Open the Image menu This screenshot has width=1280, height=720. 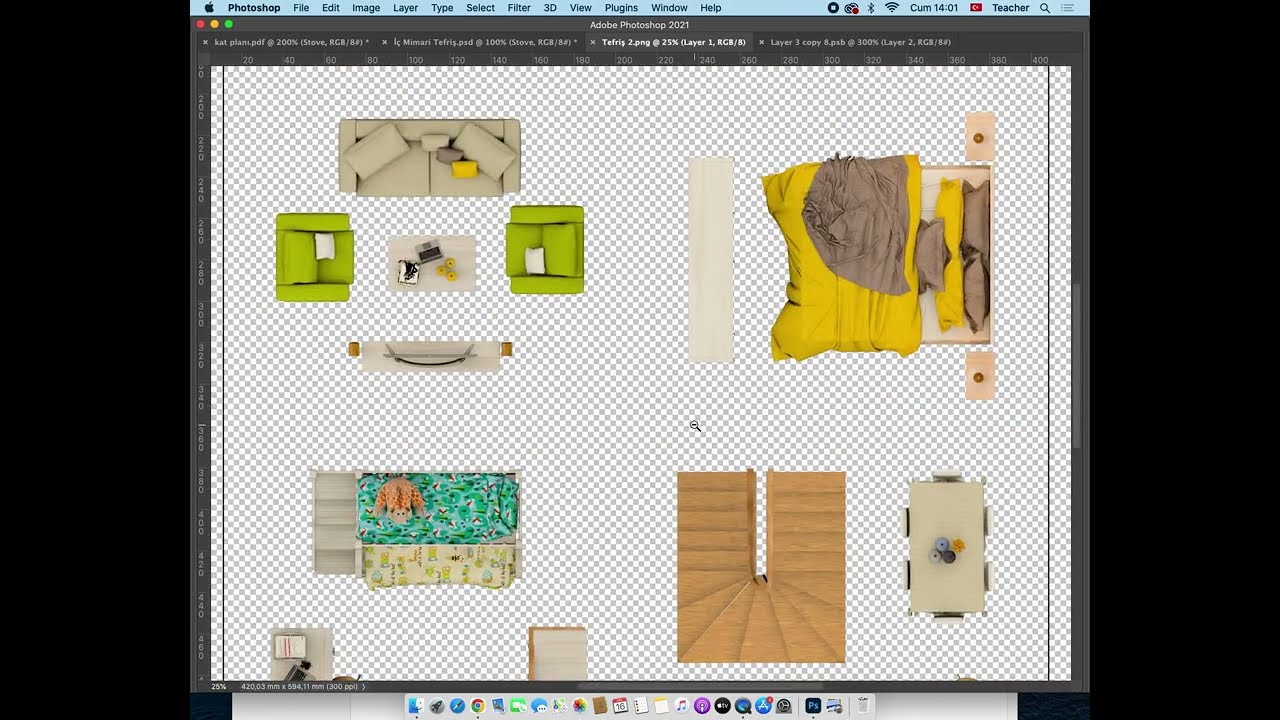tap(366, 8)
